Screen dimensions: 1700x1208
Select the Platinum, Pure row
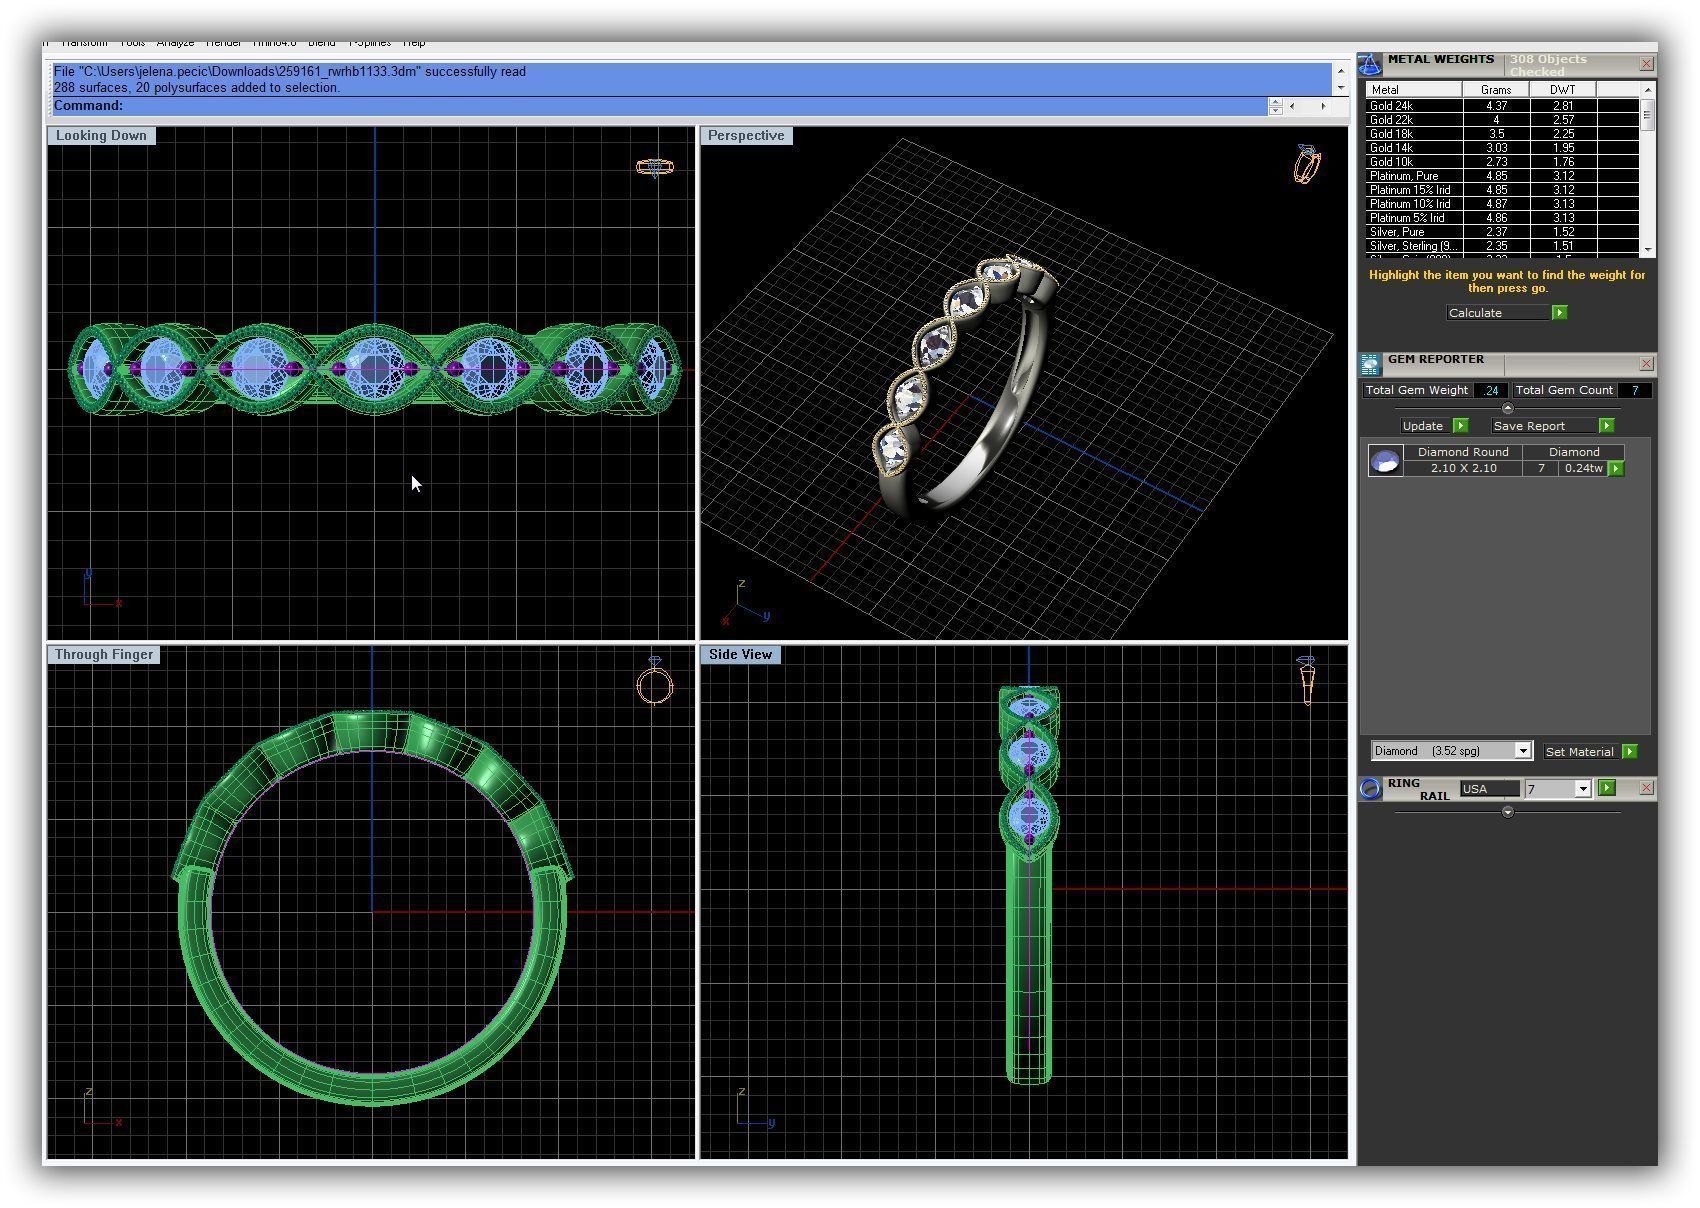coord(1503,175)
